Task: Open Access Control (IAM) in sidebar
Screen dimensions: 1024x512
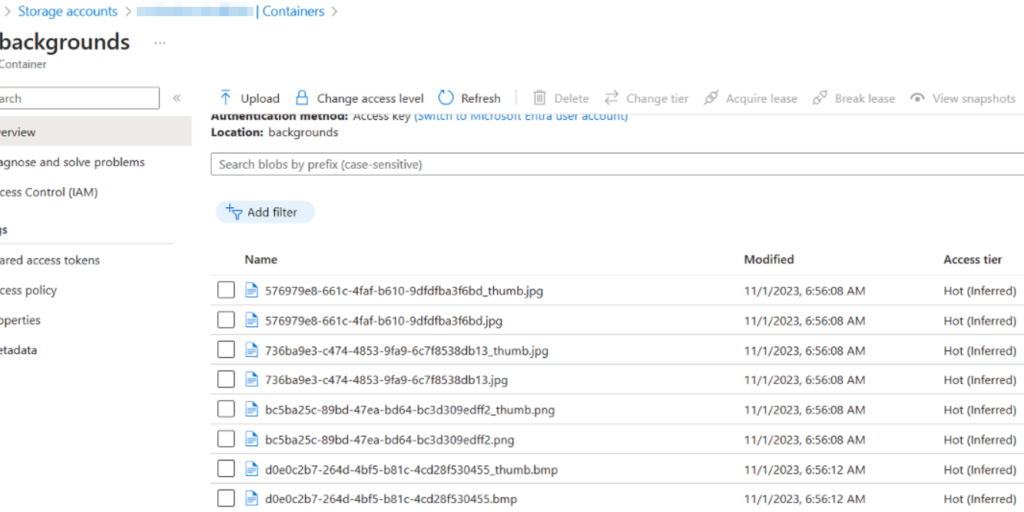Action: (x=50, y=192)
